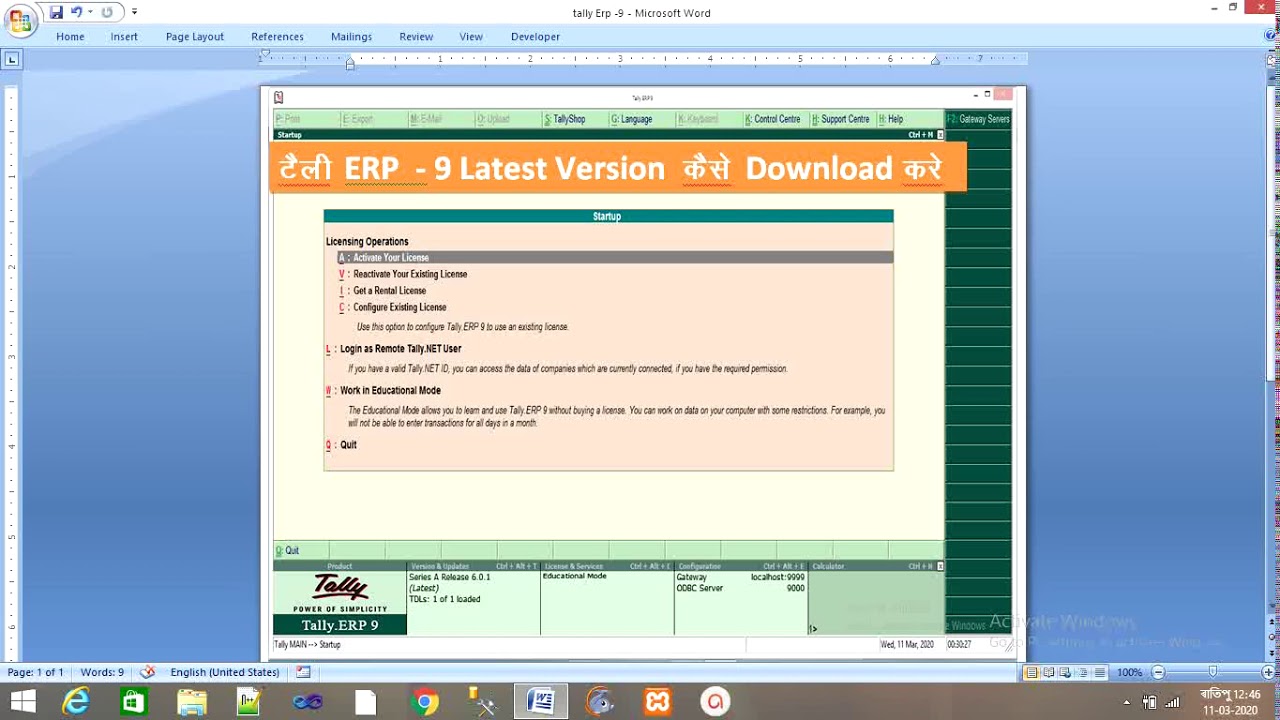This screenshot has width=1280, height=720.
Task: Open File Explorer from taskbar
Action: 191,702
